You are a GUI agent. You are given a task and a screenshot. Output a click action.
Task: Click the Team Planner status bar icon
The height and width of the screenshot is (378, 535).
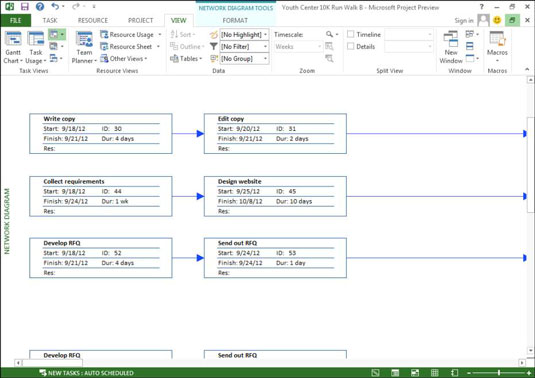[415, 373]
